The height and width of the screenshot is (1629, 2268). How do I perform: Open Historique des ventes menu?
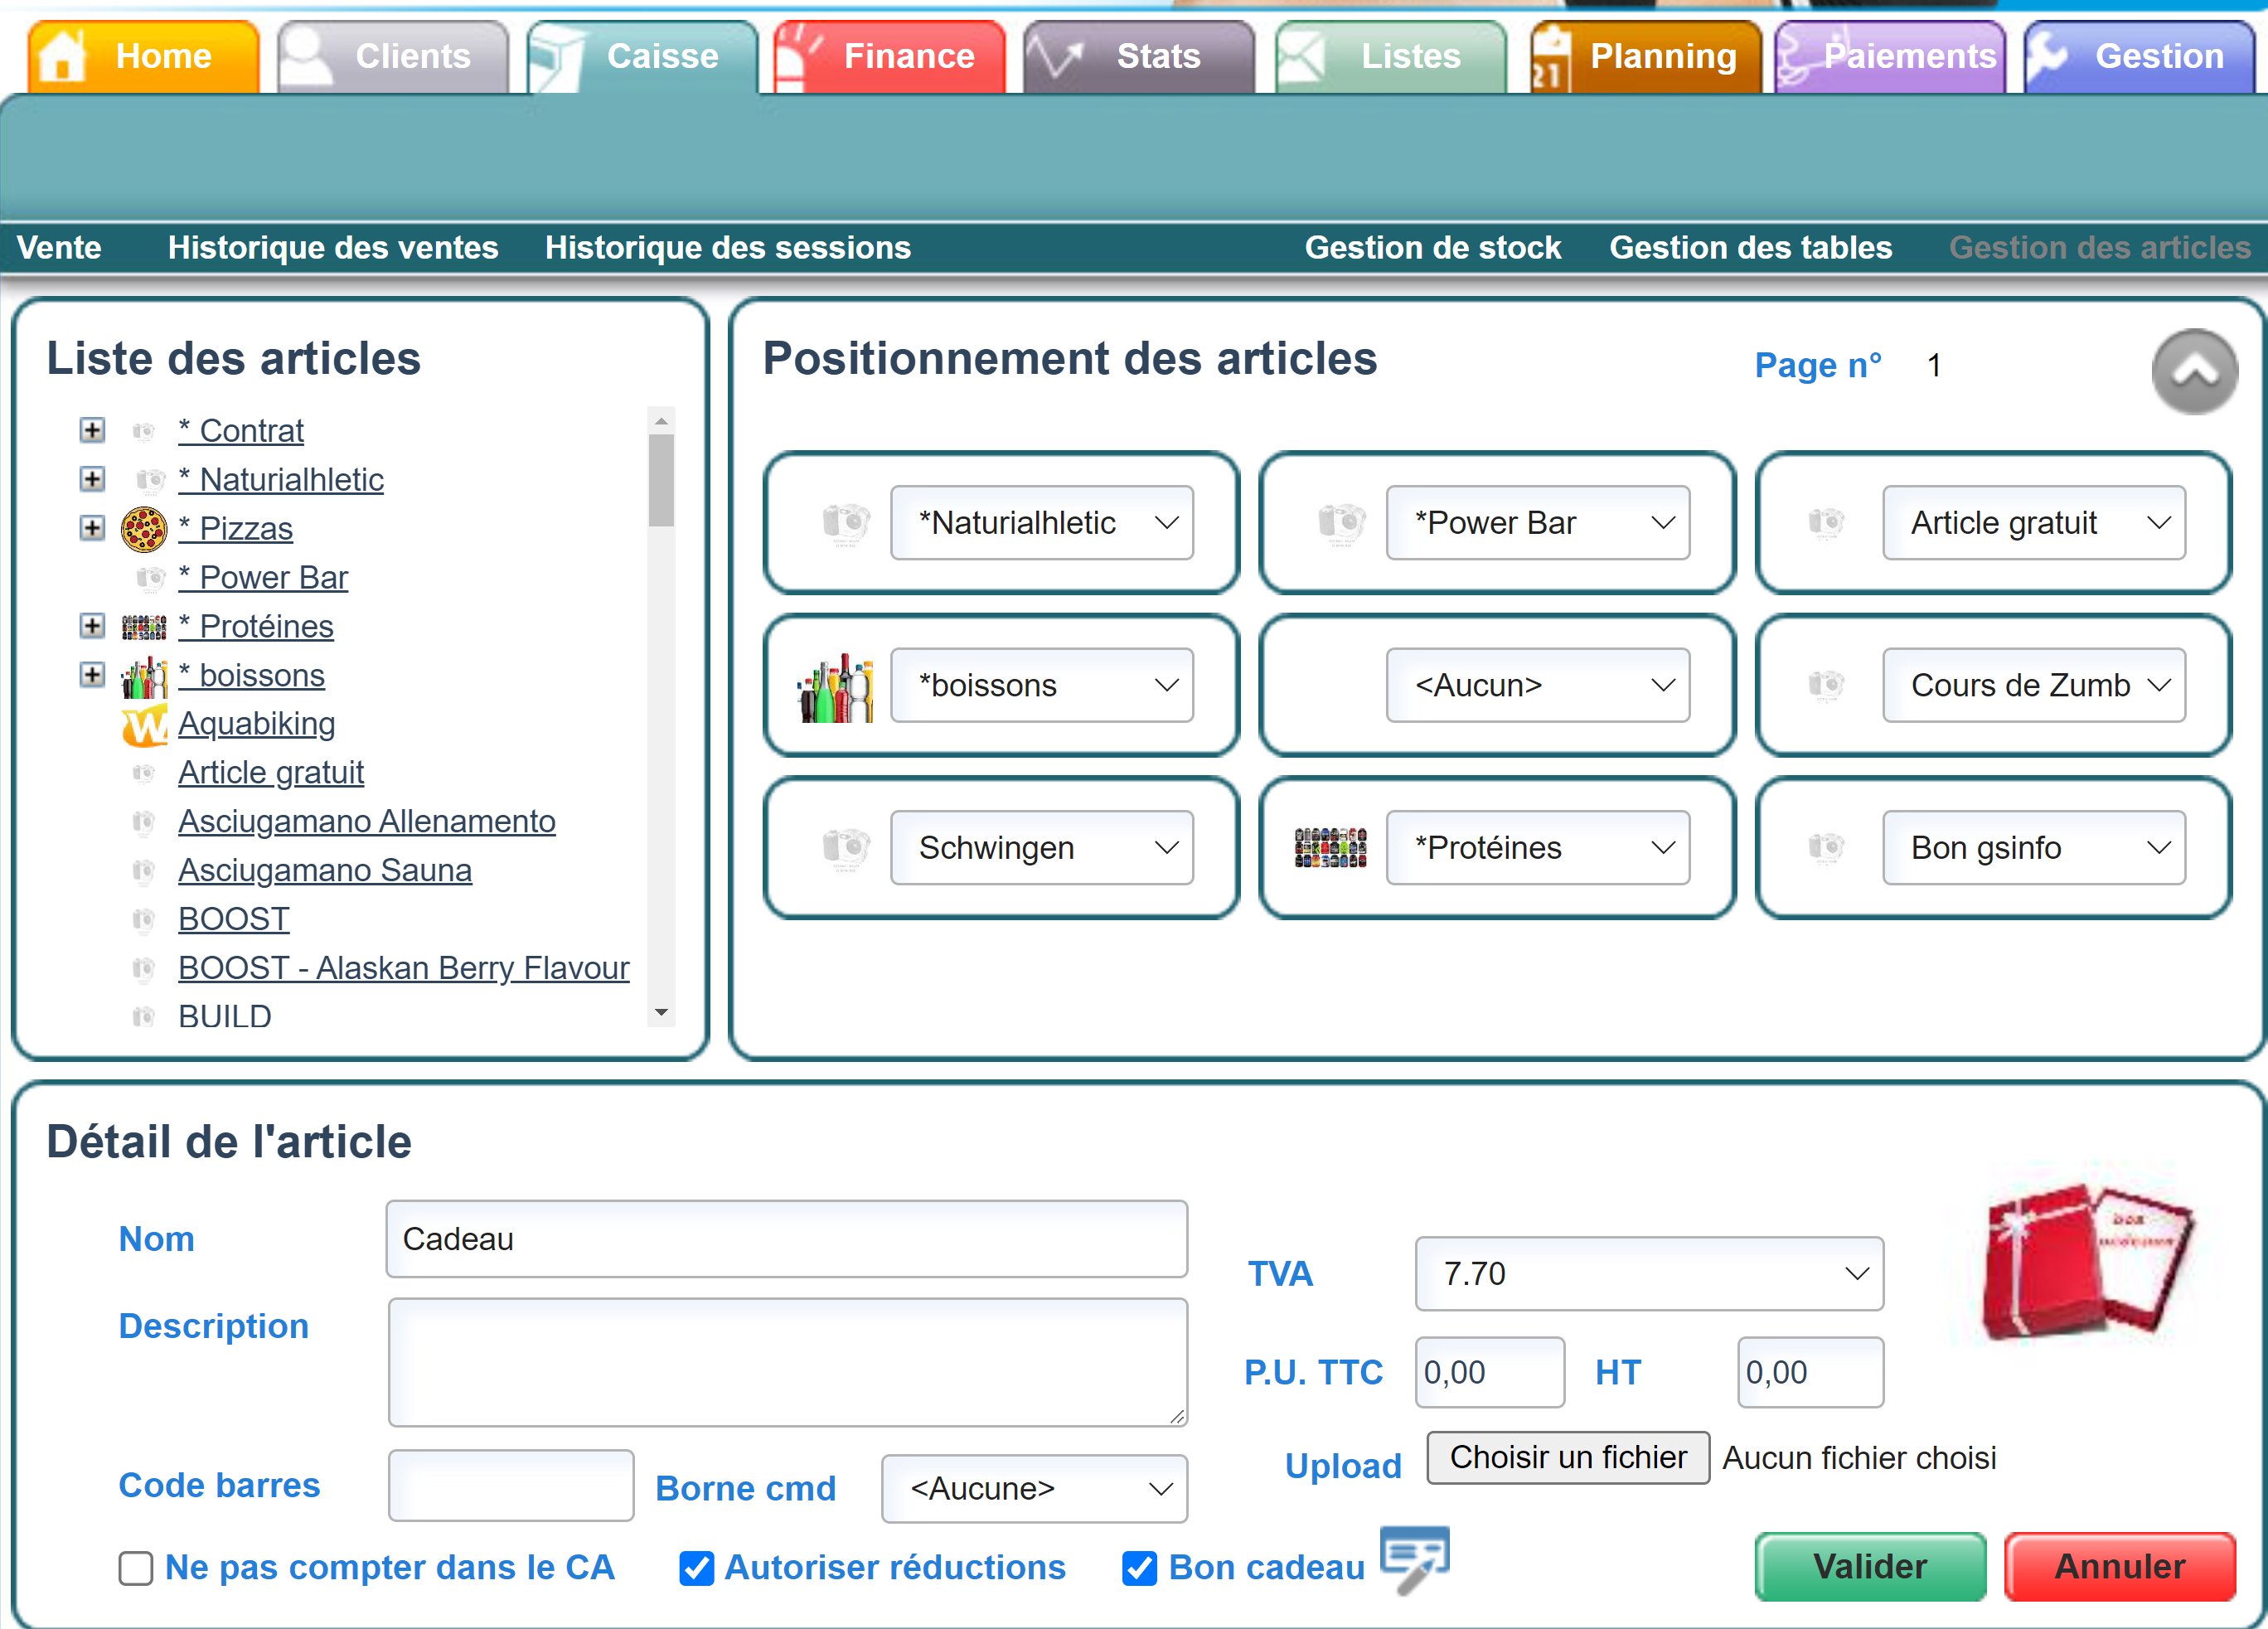click(333, 247)
